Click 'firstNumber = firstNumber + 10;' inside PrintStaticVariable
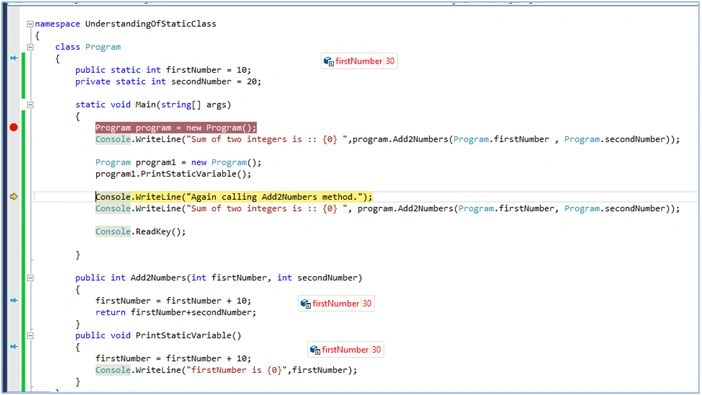 pyautogui.click(x=173, y=358)
